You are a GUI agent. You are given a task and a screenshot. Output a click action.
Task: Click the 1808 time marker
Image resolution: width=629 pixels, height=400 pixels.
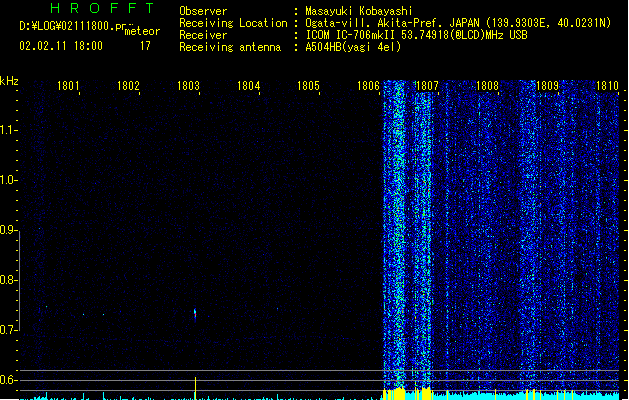click(x=487, y=86)
